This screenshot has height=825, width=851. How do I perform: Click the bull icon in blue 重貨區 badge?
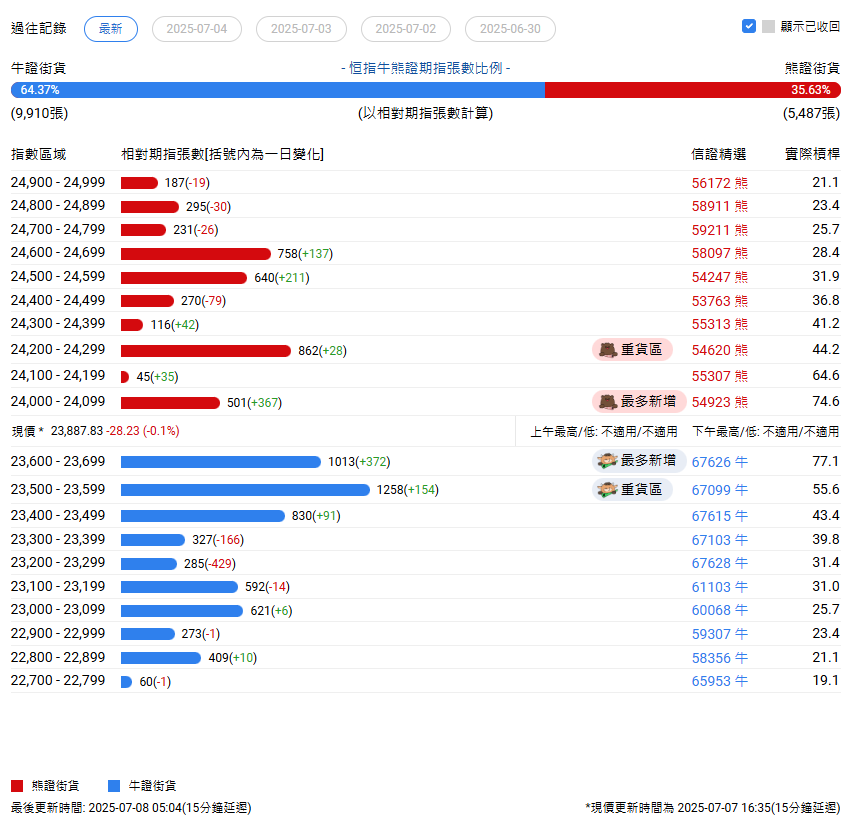pyautogui.click(x=607, y=490)
